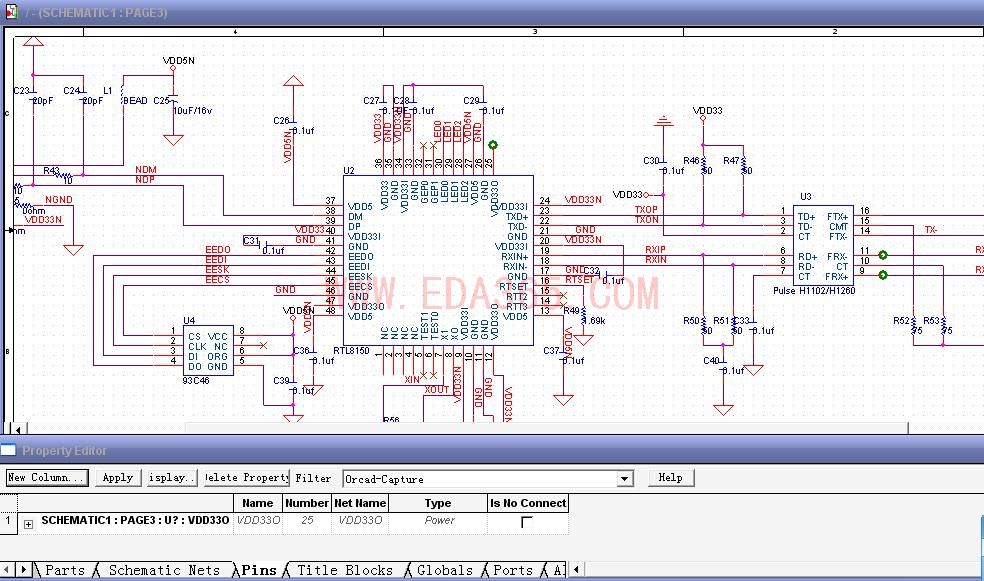Open the Orcad-Capture filter dropdown
The width and height of the screenshot is (984, 581).
click(624, 479)
